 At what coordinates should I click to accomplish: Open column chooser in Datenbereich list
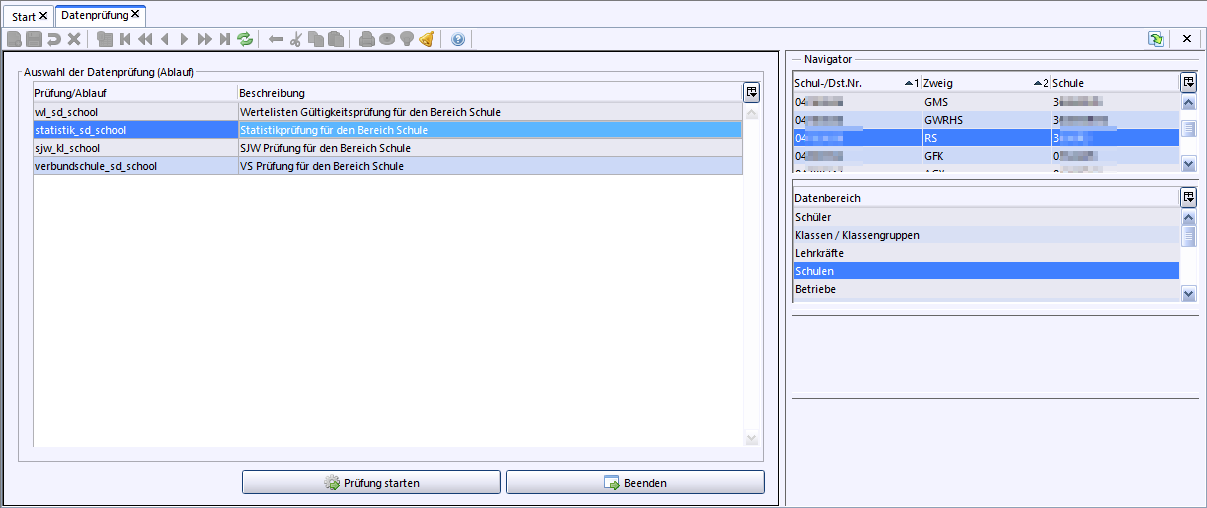(1188, 197)
